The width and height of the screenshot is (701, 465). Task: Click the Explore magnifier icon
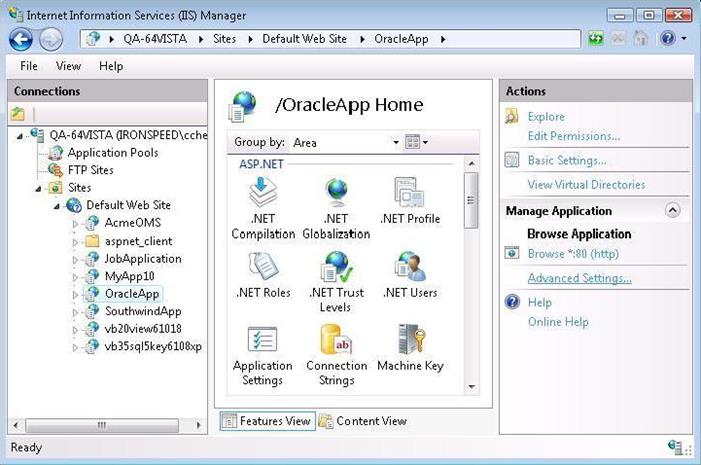pos(512,116)
